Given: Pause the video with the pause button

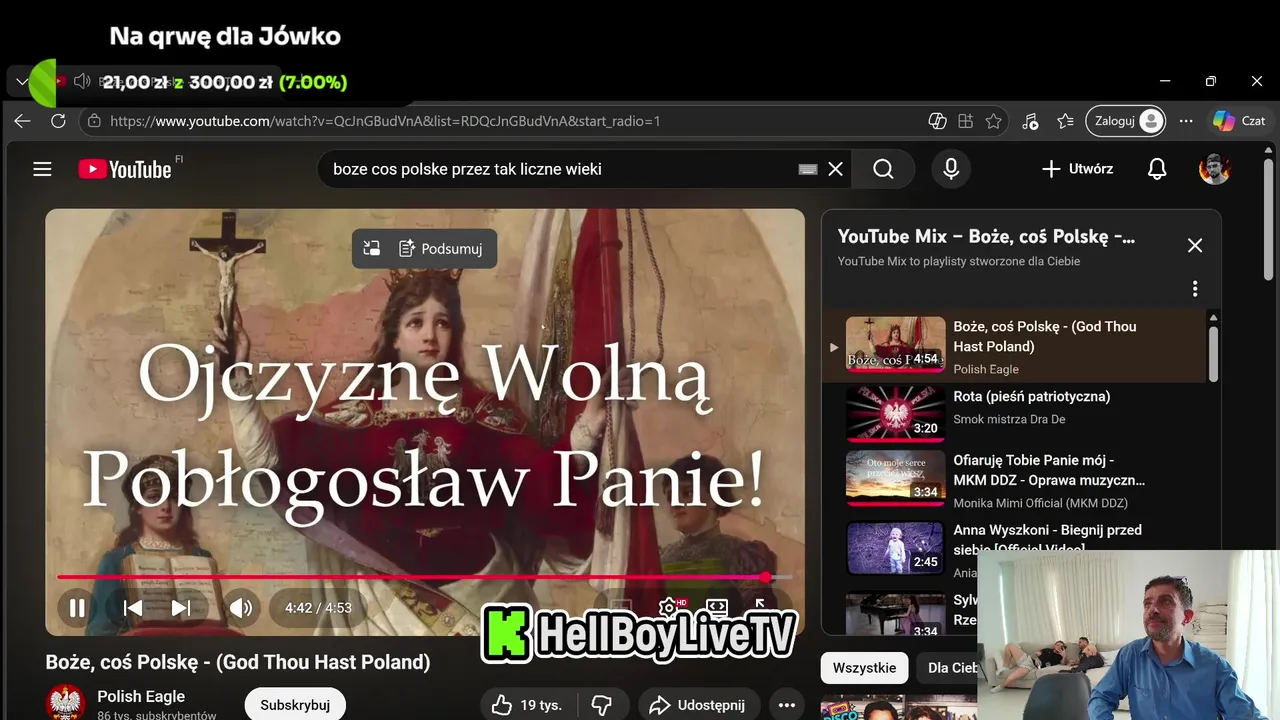Looking at the screenshot, I should pyautogui.click(x=76, y=607).
